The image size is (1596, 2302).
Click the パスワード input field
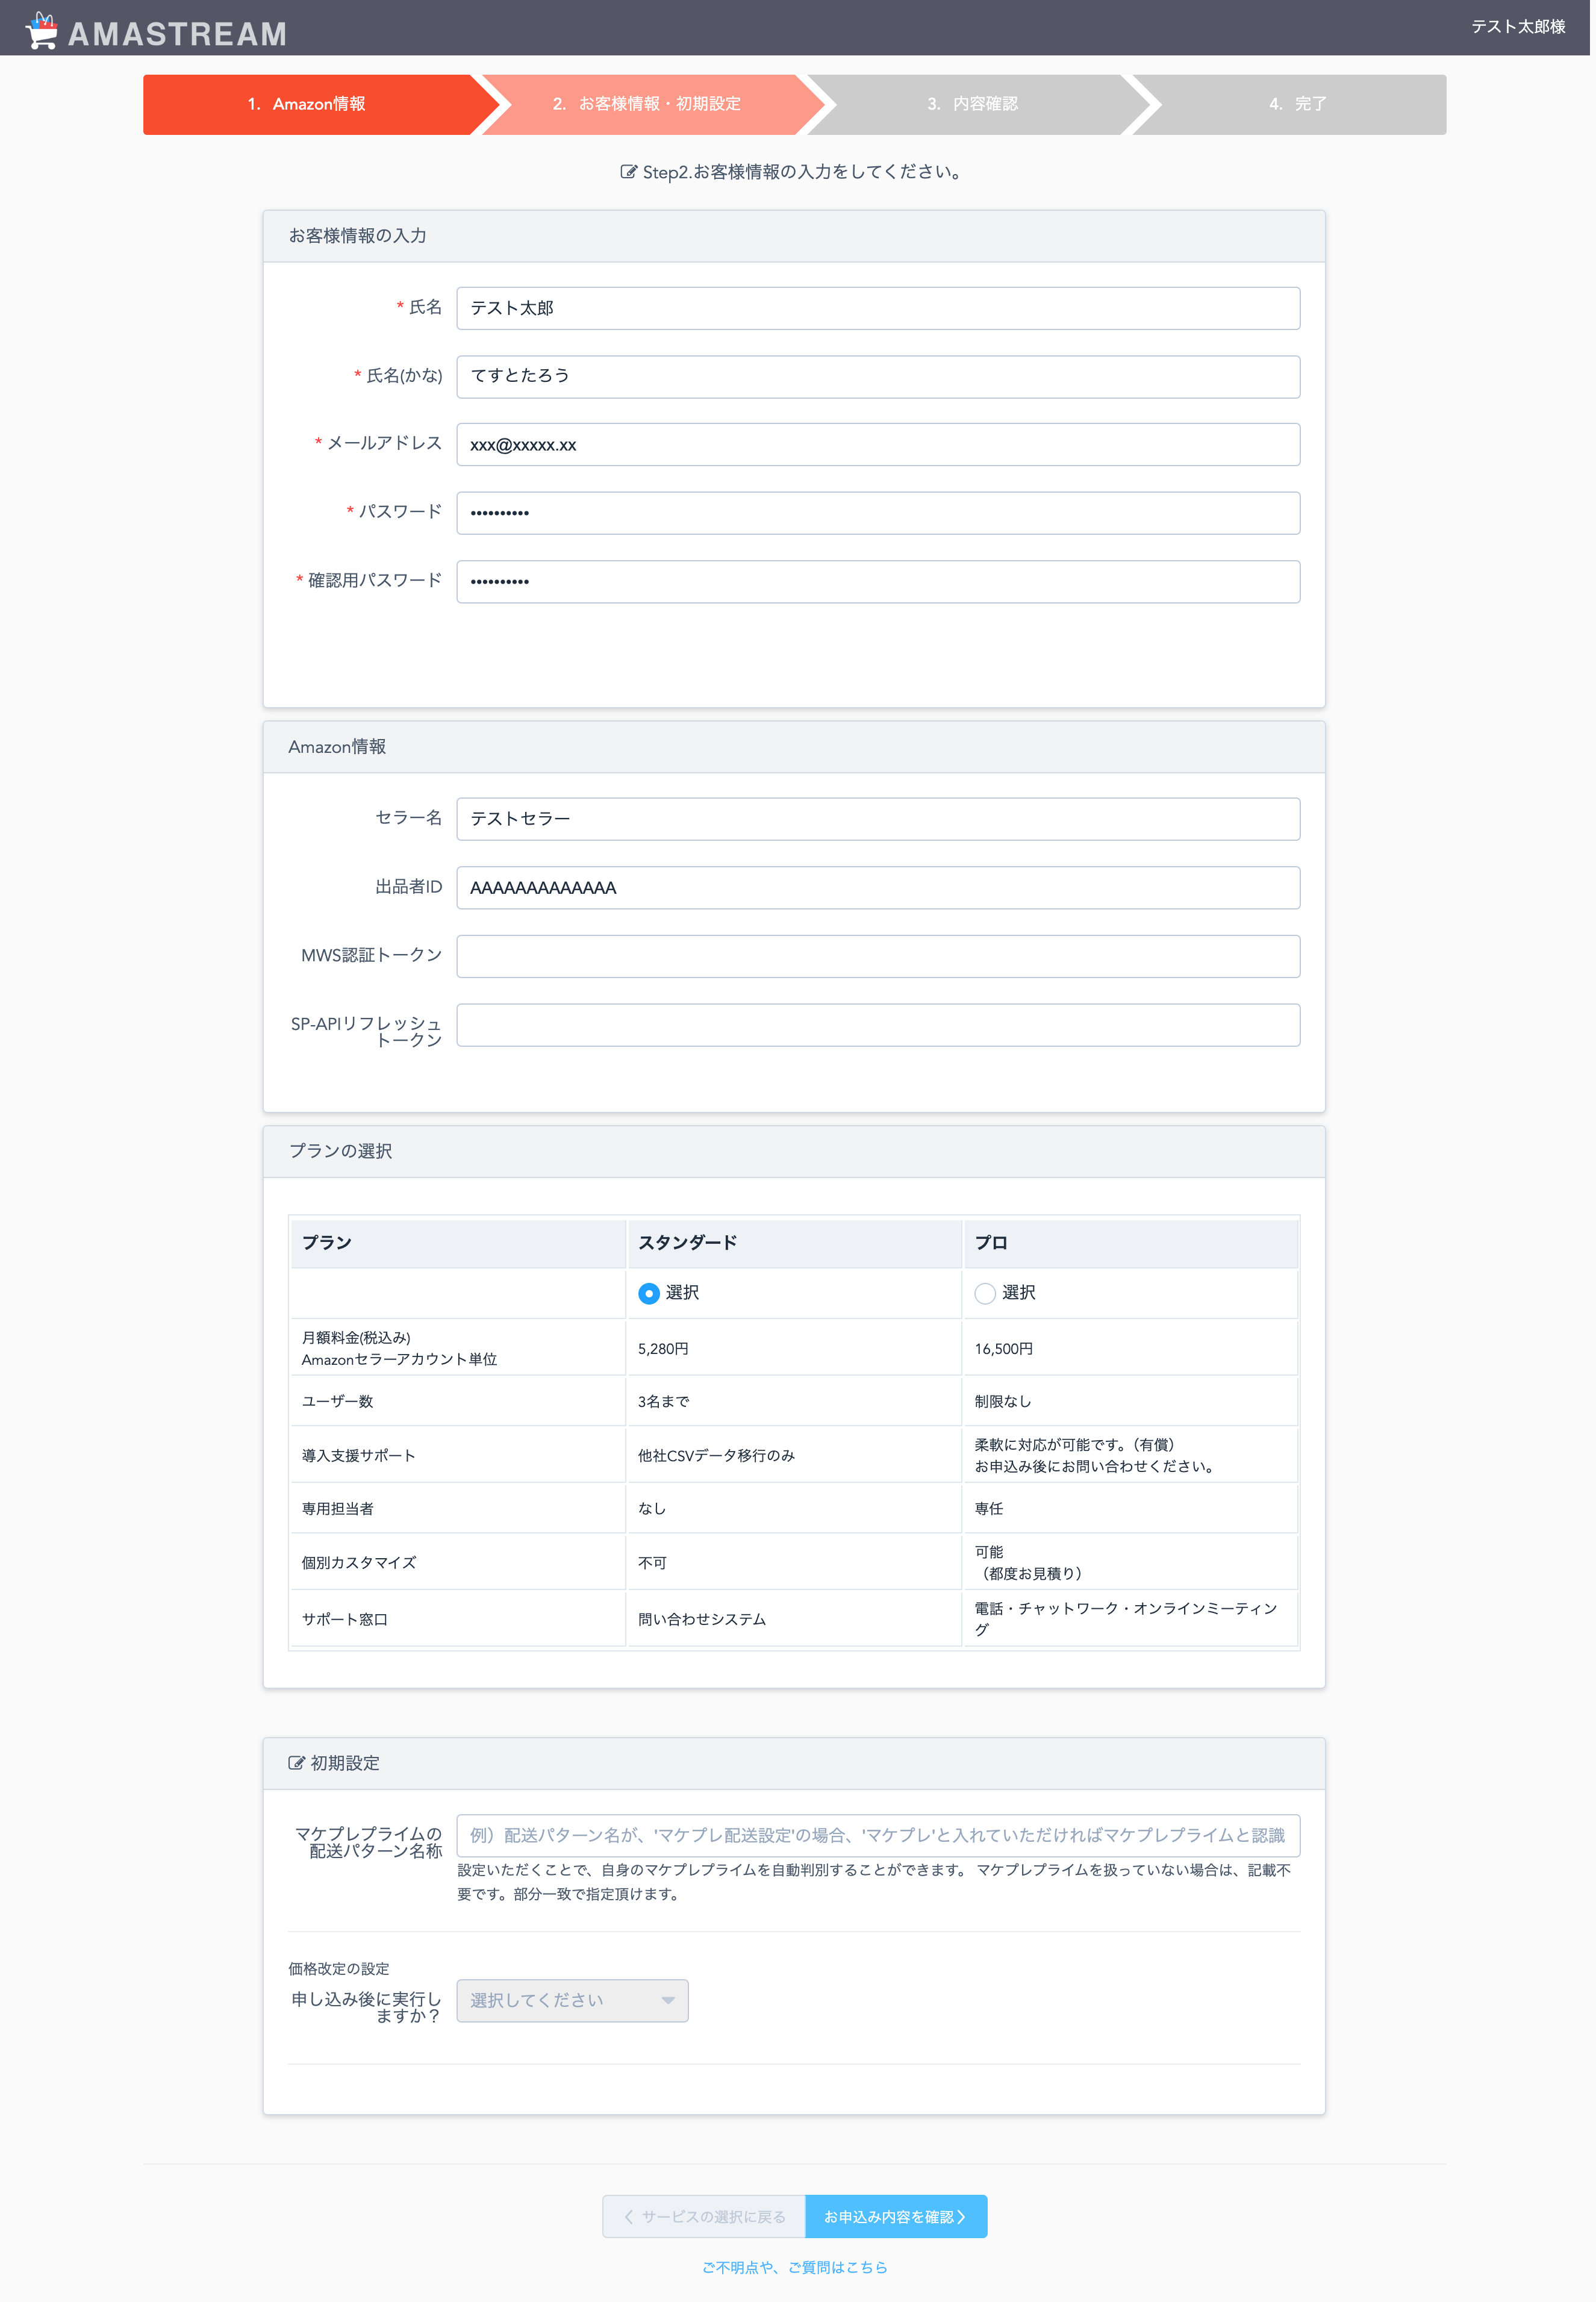point(878,513)
